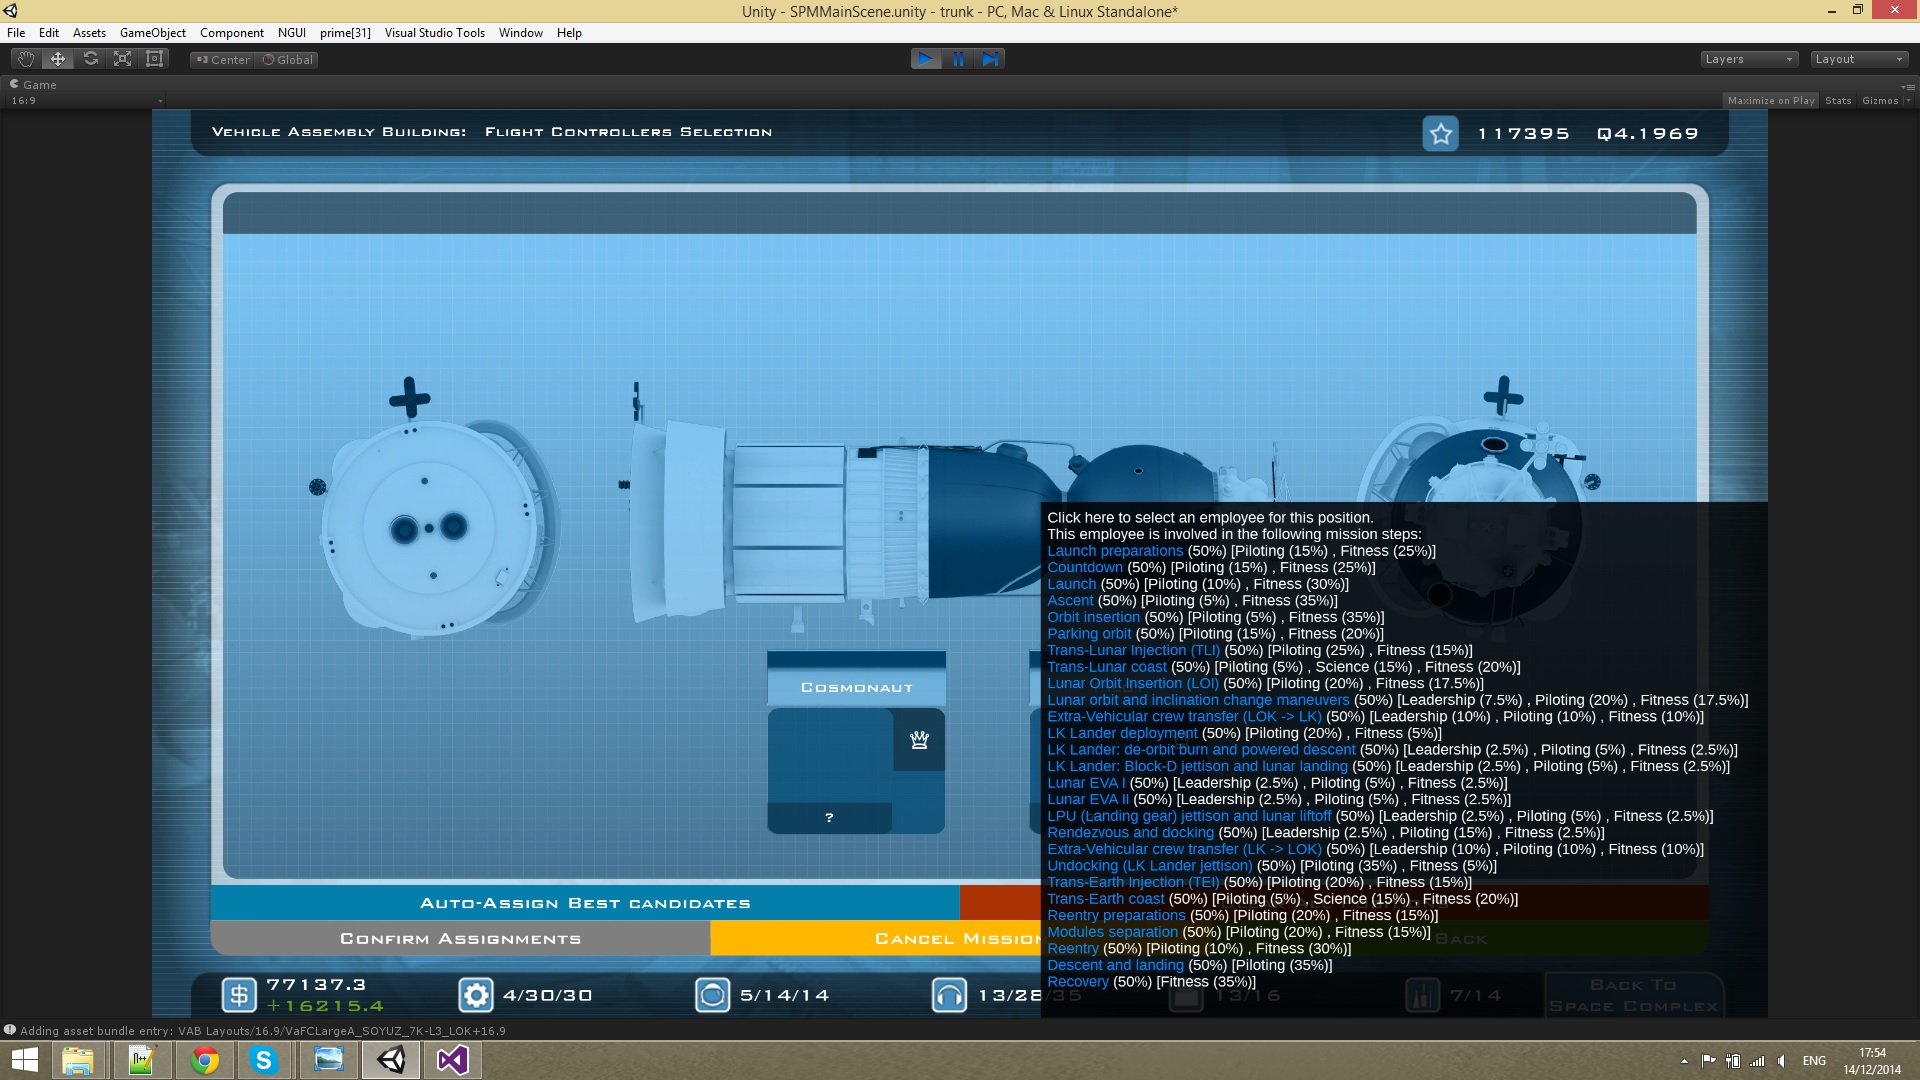Open the GameObject menu

[153, 33]
